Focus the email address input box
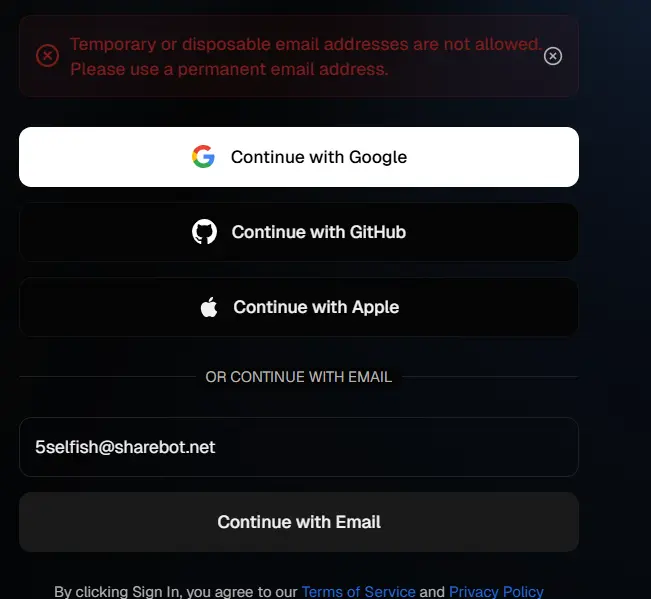651x599 pixels. [299, 447]
